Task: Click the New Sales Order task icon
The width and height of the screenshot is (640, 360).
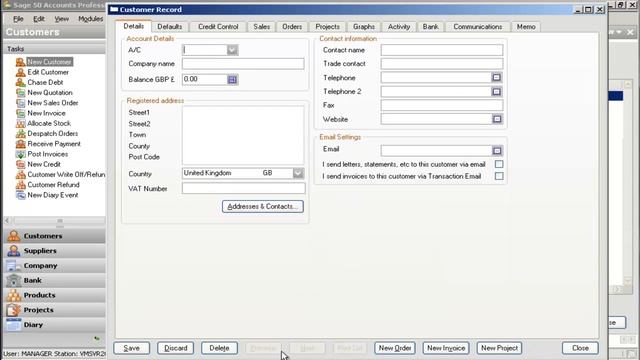Action: 20,103
